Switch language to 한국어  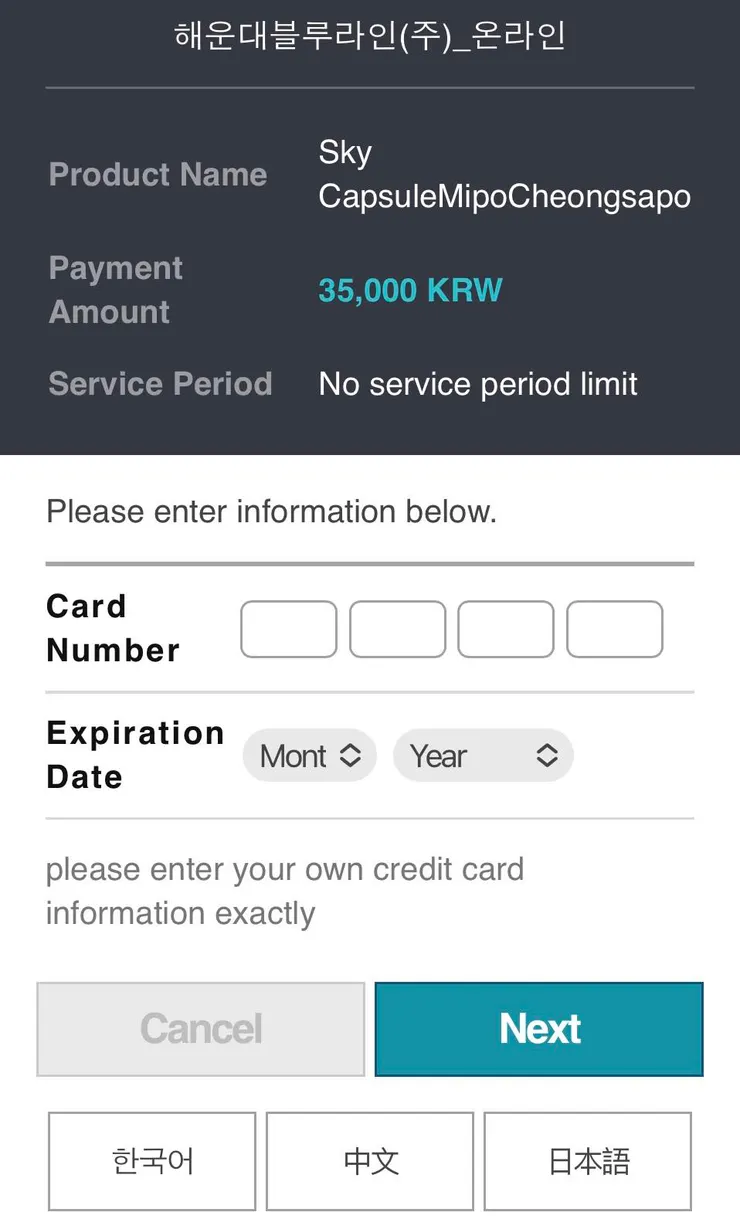152,1161
